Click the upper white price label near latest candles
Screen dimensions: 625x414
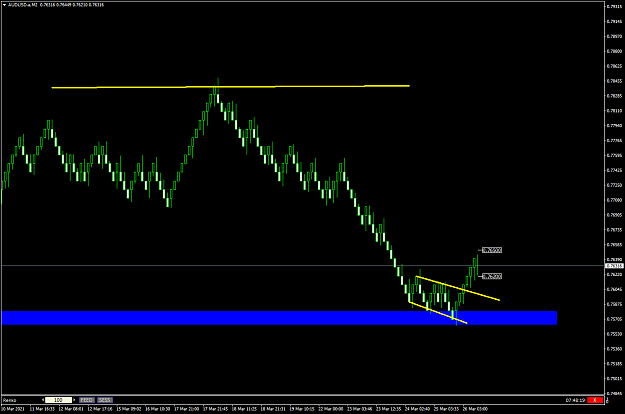[x=492, y=250]
